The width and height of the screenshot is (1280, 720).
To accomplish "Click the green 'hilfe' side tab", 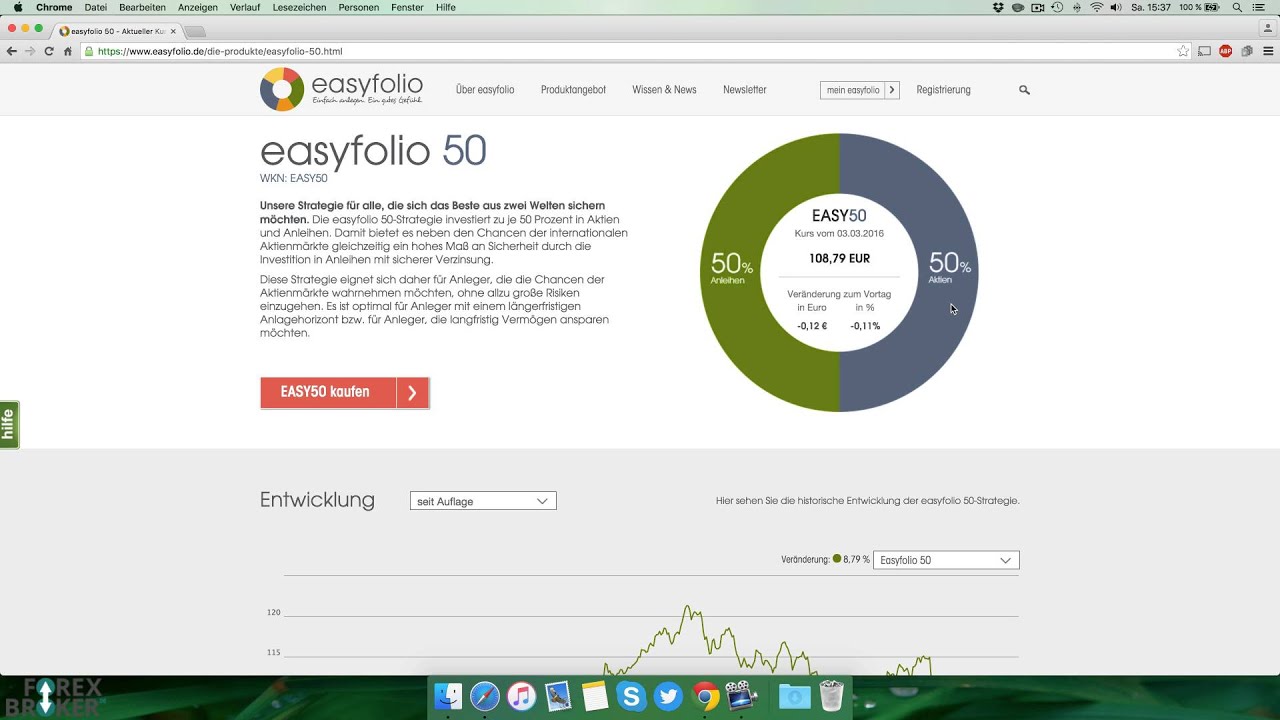I will coord(9,424).
